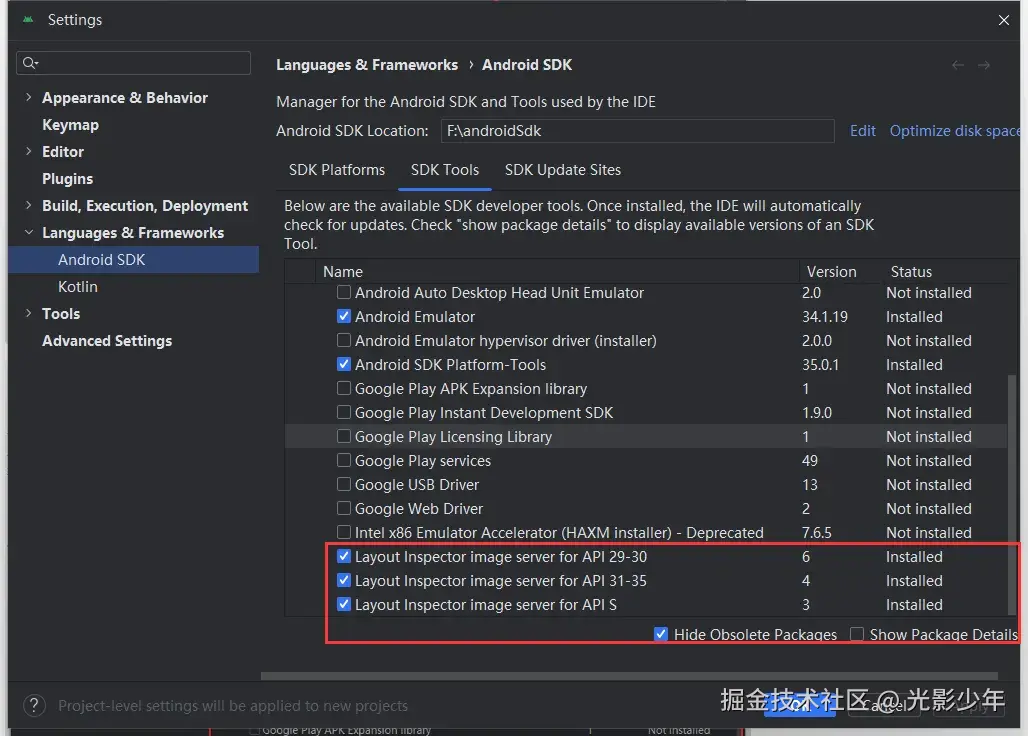Expand Appearance & Behavior section
Viewport: 1028px width, 736px height.
pyautogui.click(x=28, y=97)
